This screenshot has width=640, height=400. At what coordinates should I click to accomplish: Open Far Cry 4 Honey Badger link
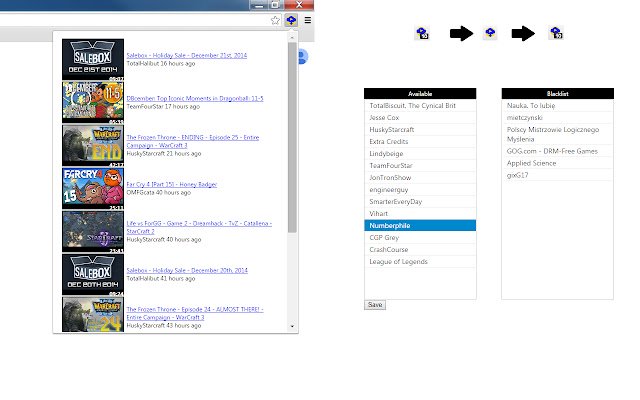pyautogui.click(x=171, y=184)
